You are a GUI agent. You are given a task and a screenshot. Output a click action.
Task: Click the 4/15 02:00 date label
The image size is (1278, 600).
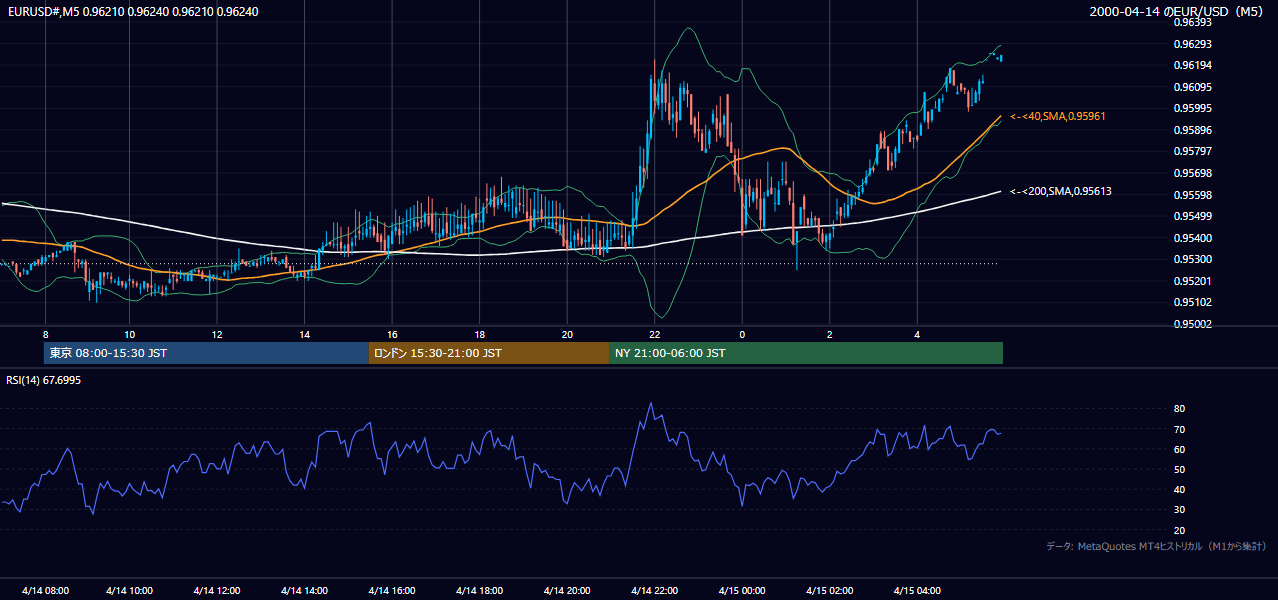pos(830,591)
